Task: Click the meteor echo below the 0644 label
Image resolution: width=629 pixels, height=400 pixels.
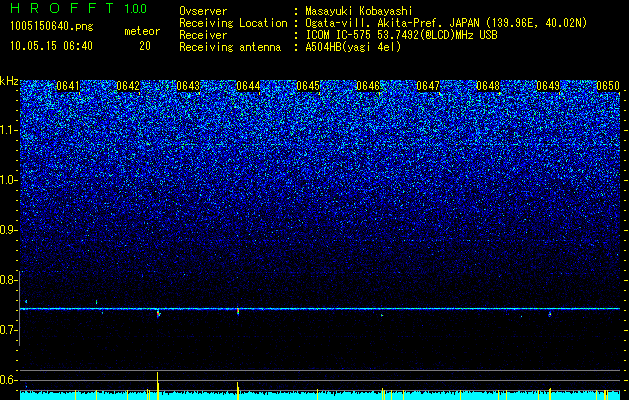Action: pos(238,311)
